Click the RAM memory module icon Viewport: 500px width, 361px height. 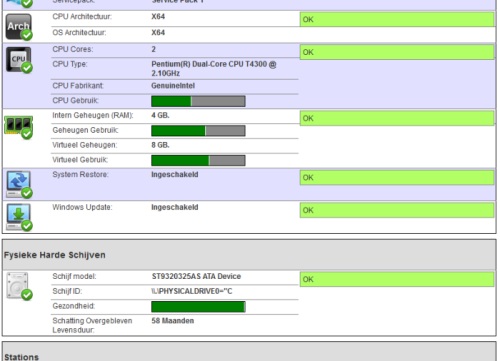[19, 127]
